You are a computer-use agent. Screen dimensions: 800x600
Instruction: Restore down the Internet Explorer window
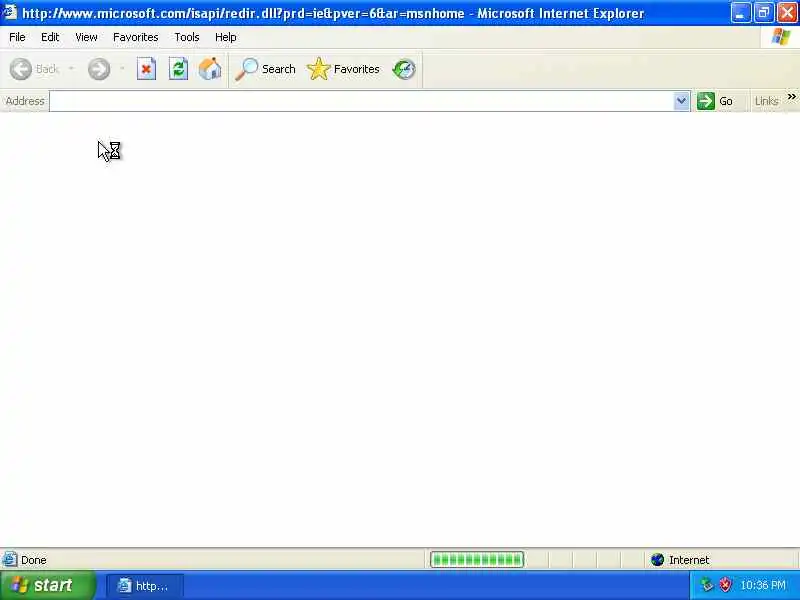point(764,13)
